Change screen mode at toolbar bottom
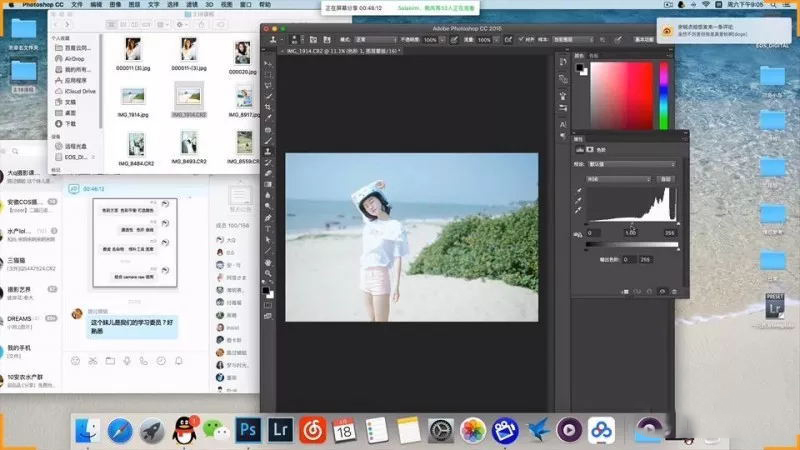This screenshot has width=800, height=450. (x=268, y=316)
